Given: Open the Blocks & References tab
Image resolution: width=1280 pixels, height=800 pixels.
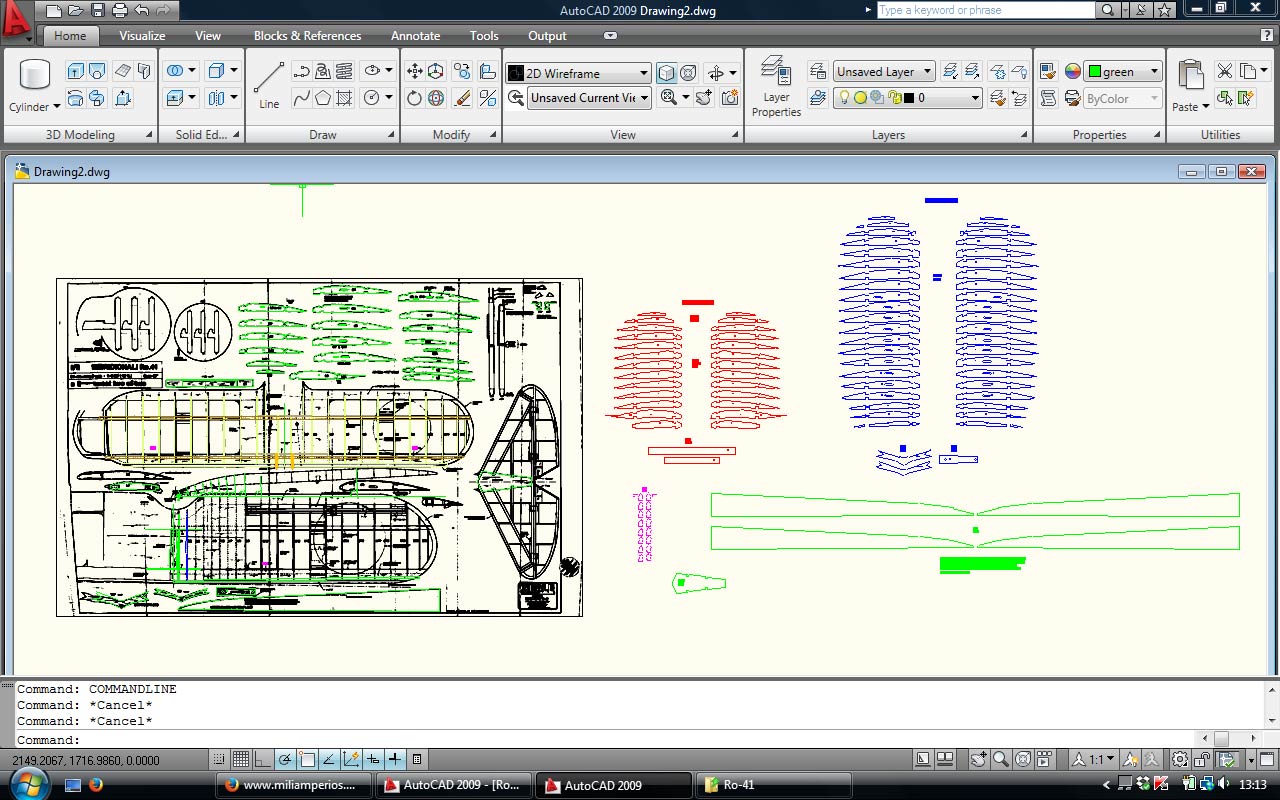Looking at the screenshot, I should coord(307,35).
